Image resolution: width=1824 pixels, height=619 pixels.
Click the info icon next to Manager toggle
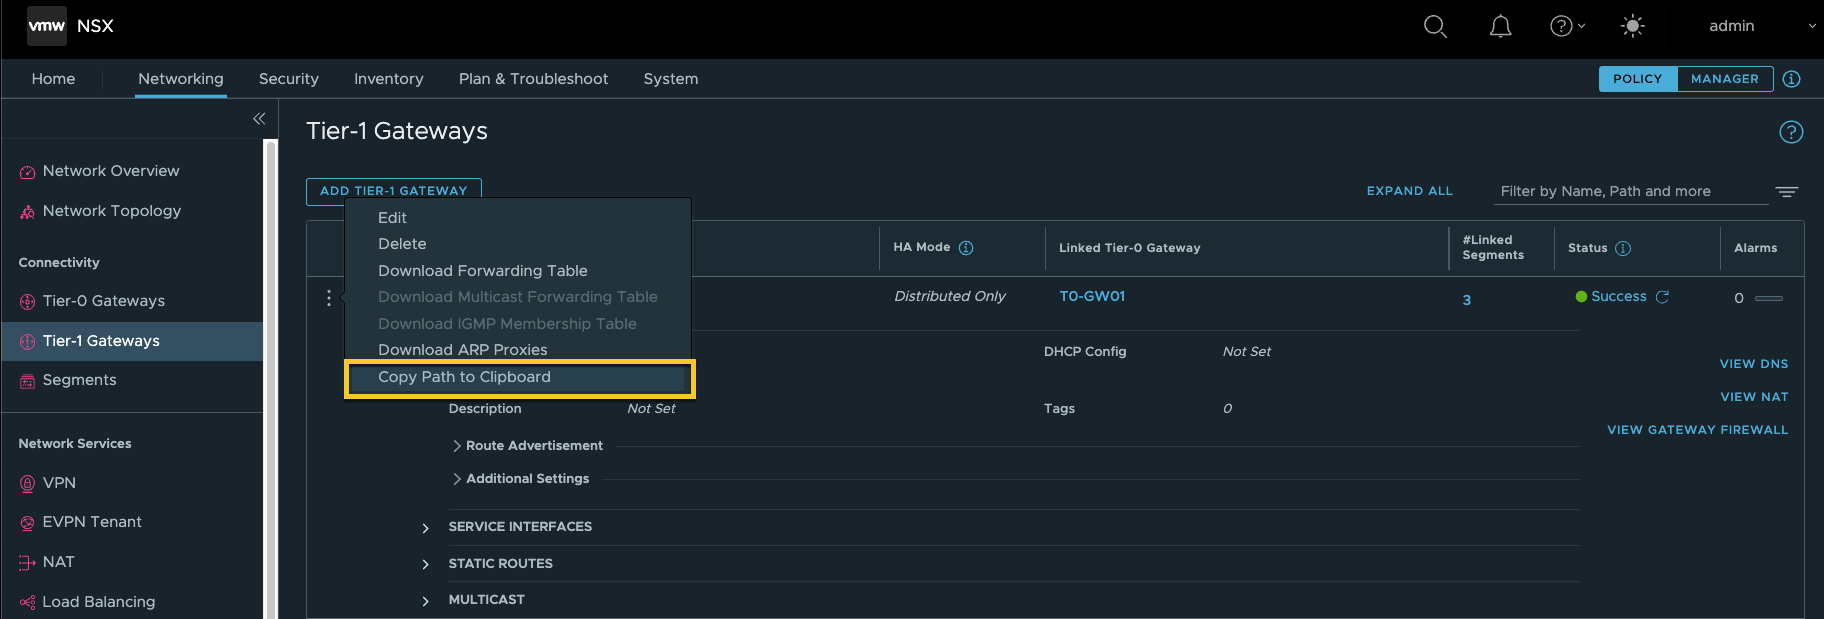1791,79
